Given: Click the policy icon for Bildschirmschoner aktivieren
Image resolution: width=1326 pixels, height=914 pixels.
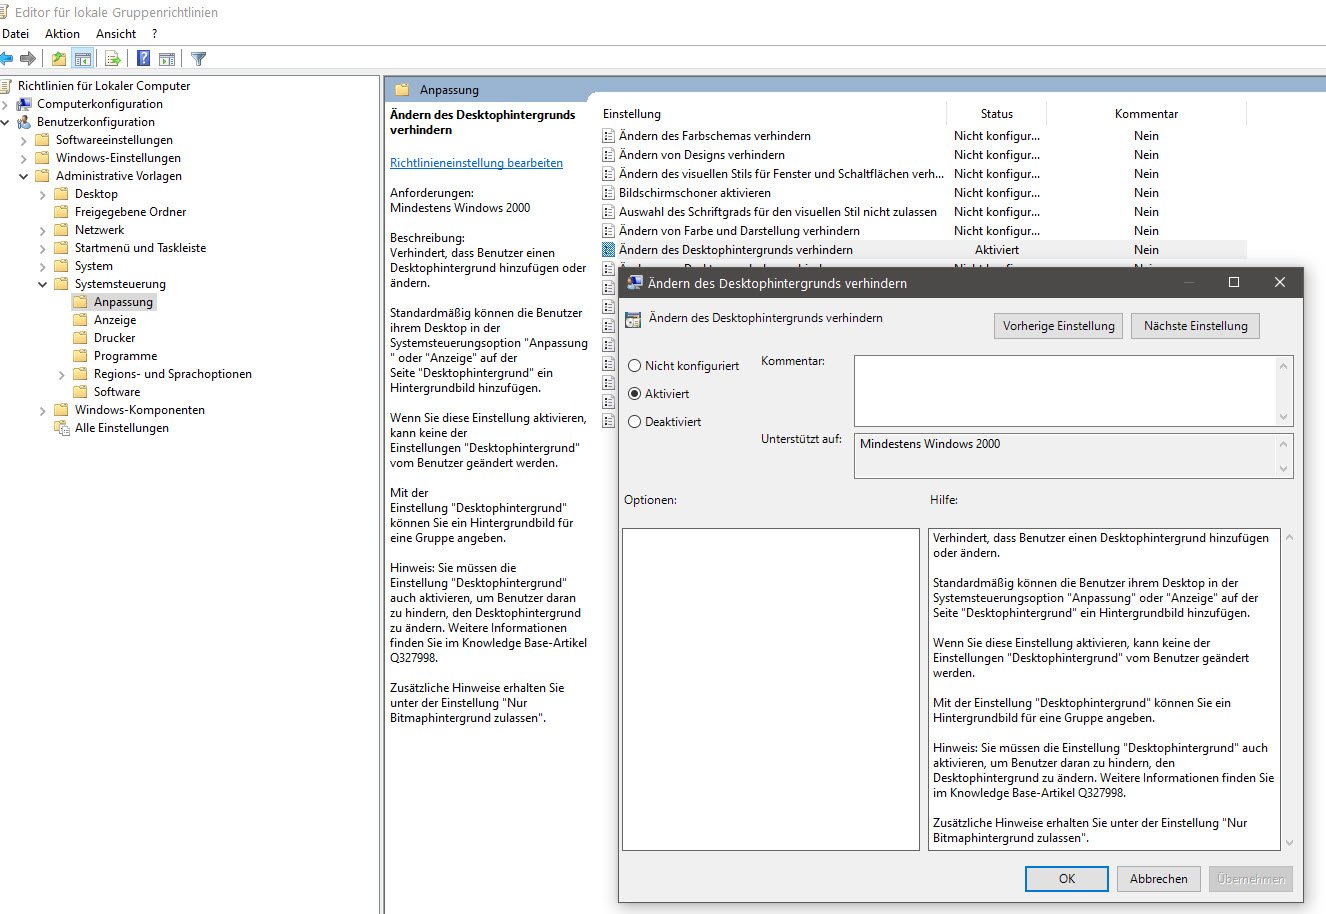Looking at the screenshot, I should 609,193.
